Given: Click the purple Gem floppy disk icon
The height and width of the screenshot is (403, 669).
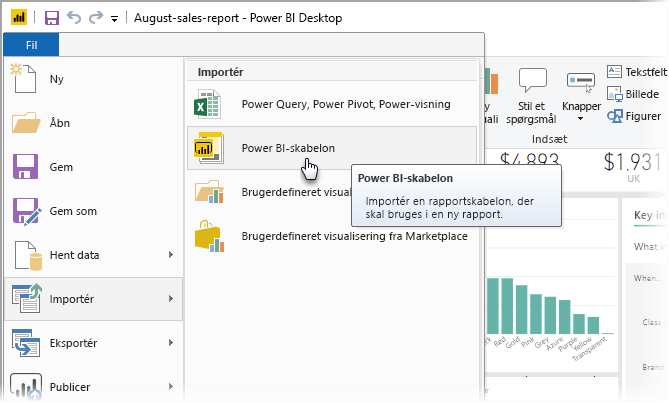Looking at the screenshot, I should [25, 166].
